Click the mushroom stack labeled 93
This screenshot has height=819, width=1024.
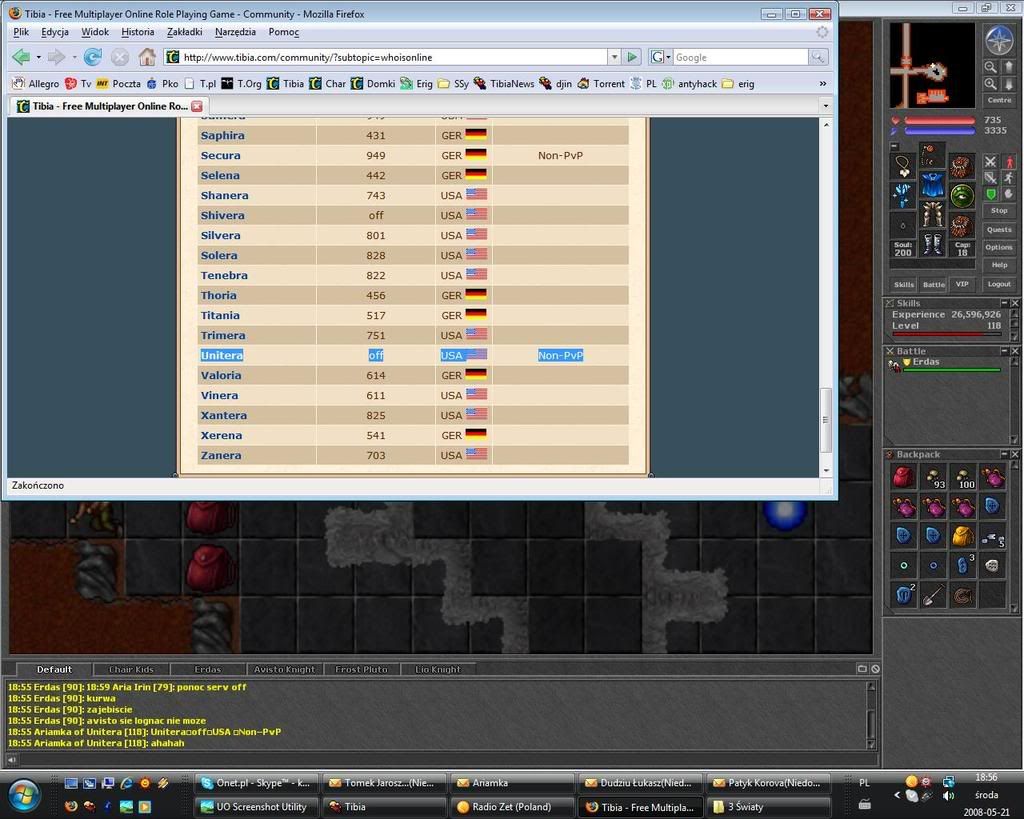[933, 477]
